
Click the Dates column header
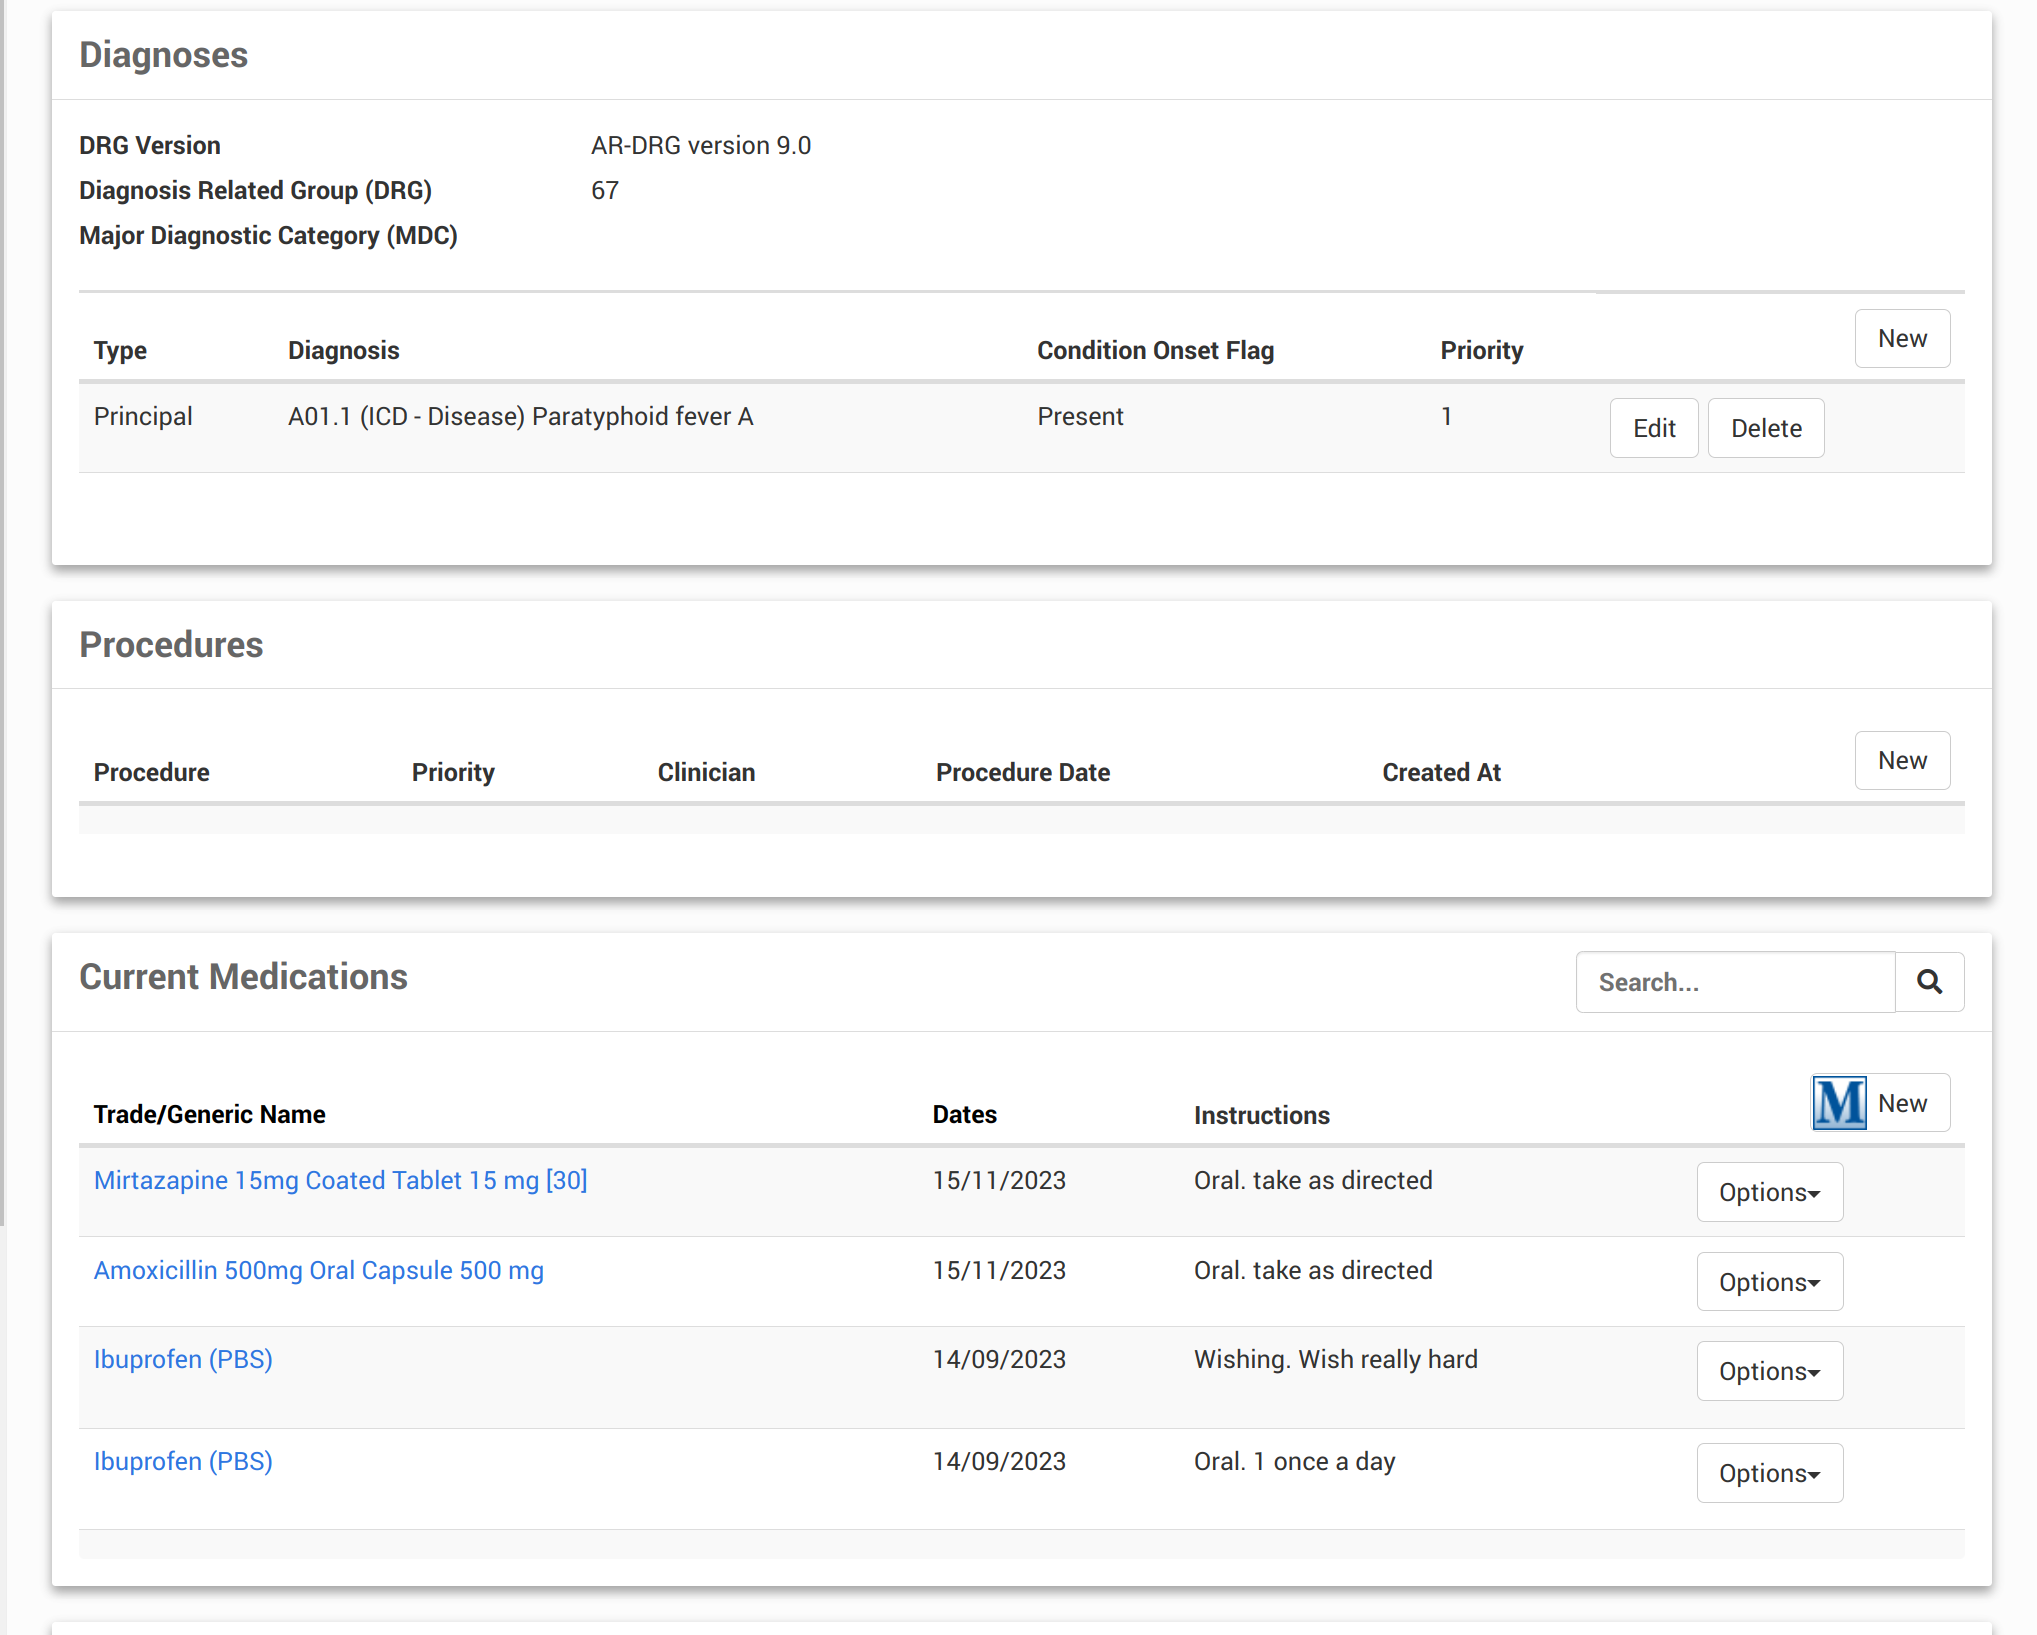(964, 1114)
